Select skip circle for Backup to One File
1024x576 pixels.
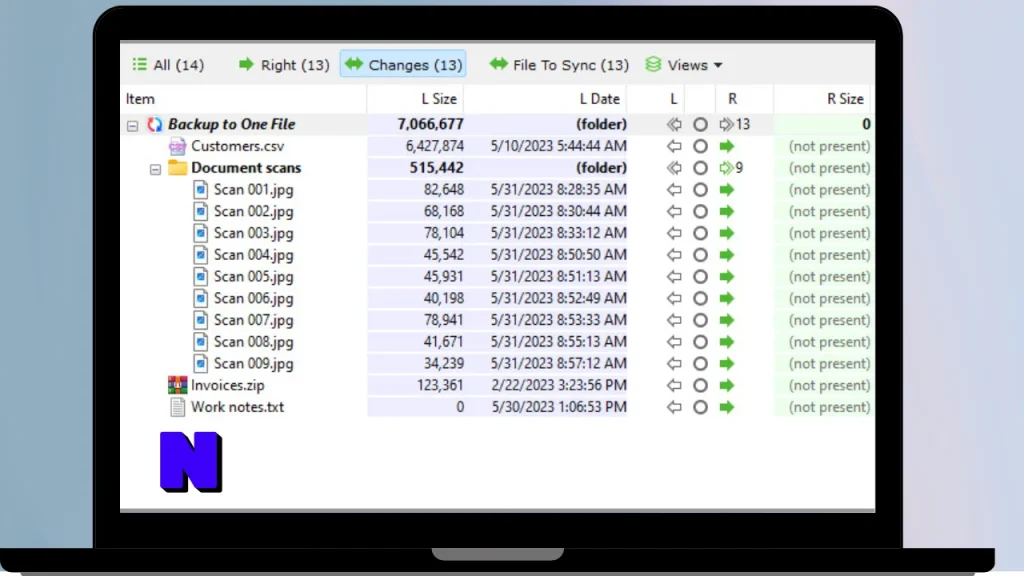[x=700, y=124]
